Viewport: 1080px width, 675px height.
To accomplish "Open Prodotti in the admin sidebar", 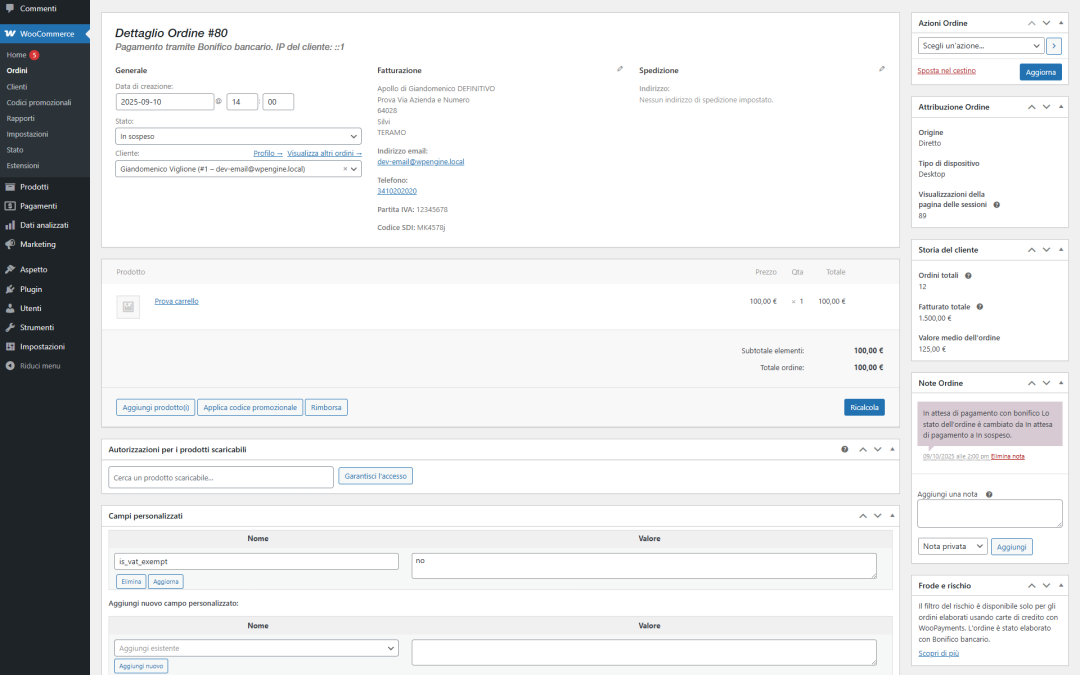I will coord(34,187).
